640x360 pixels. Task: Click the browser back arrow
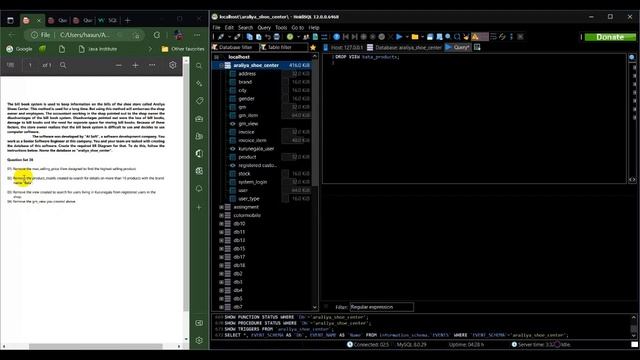11,35
